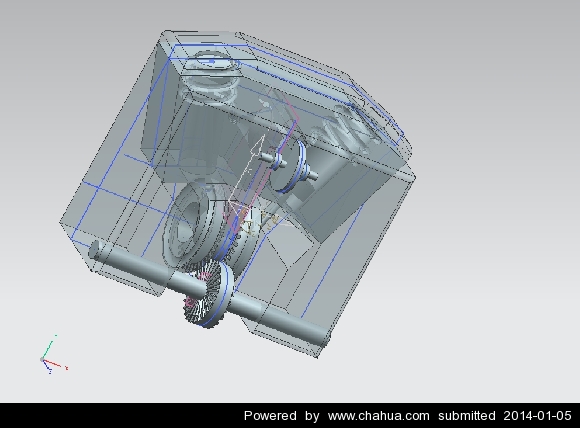Screen dimensions: 580x428
Task: Click the Powered by caption text
Action: click(281, 416)
